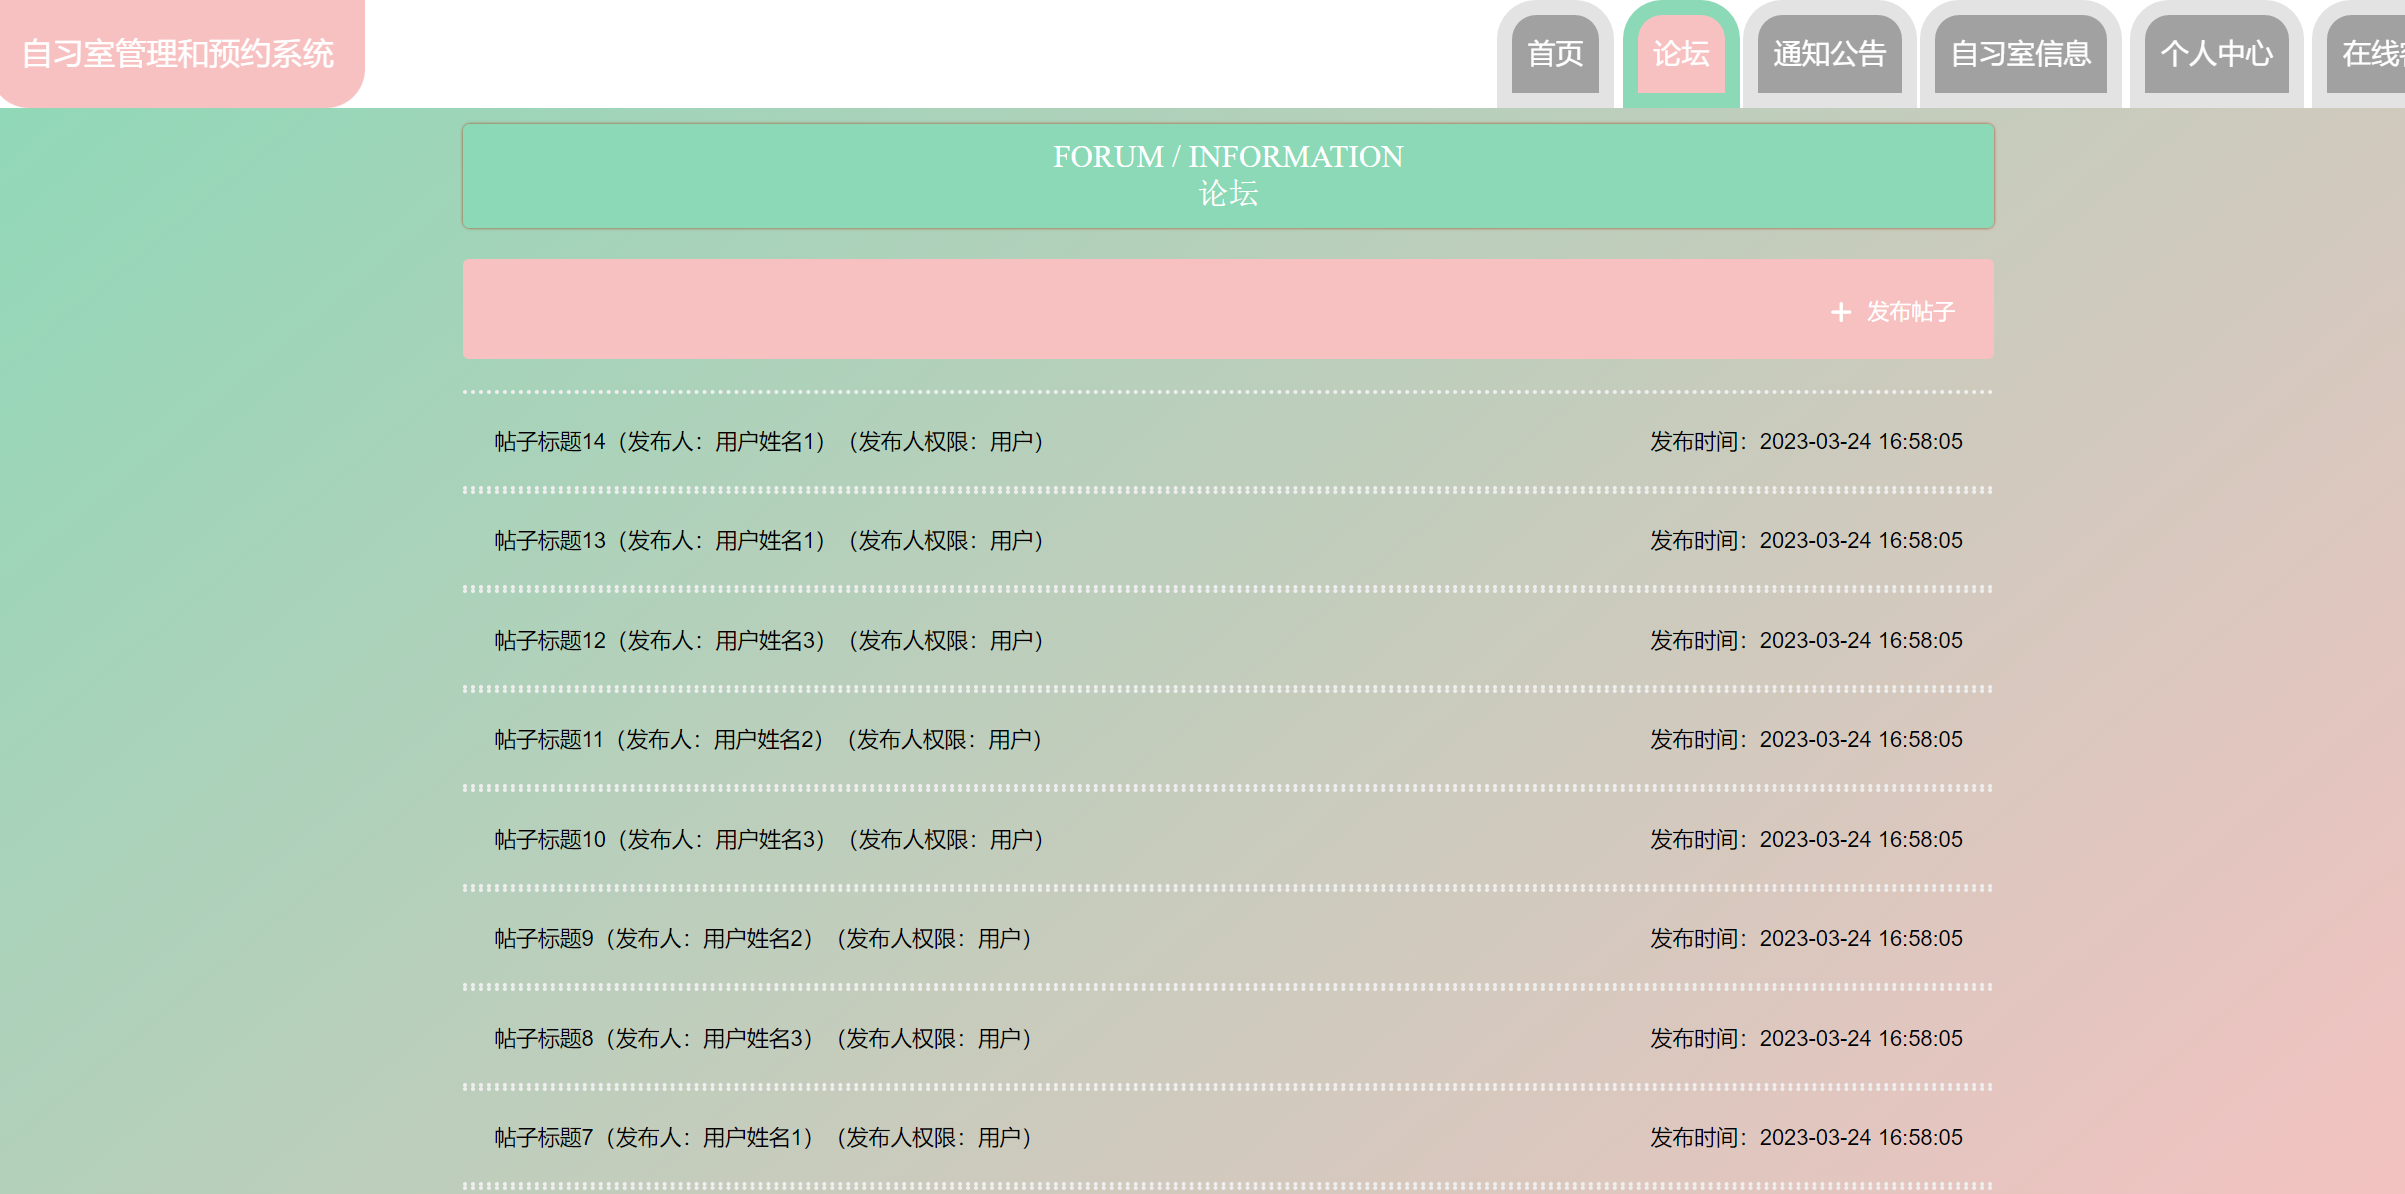The width and height of the screenshot is (2405, 1194).
Task: Open the 个人中心 personal center tab
Action: (2216, 54)
